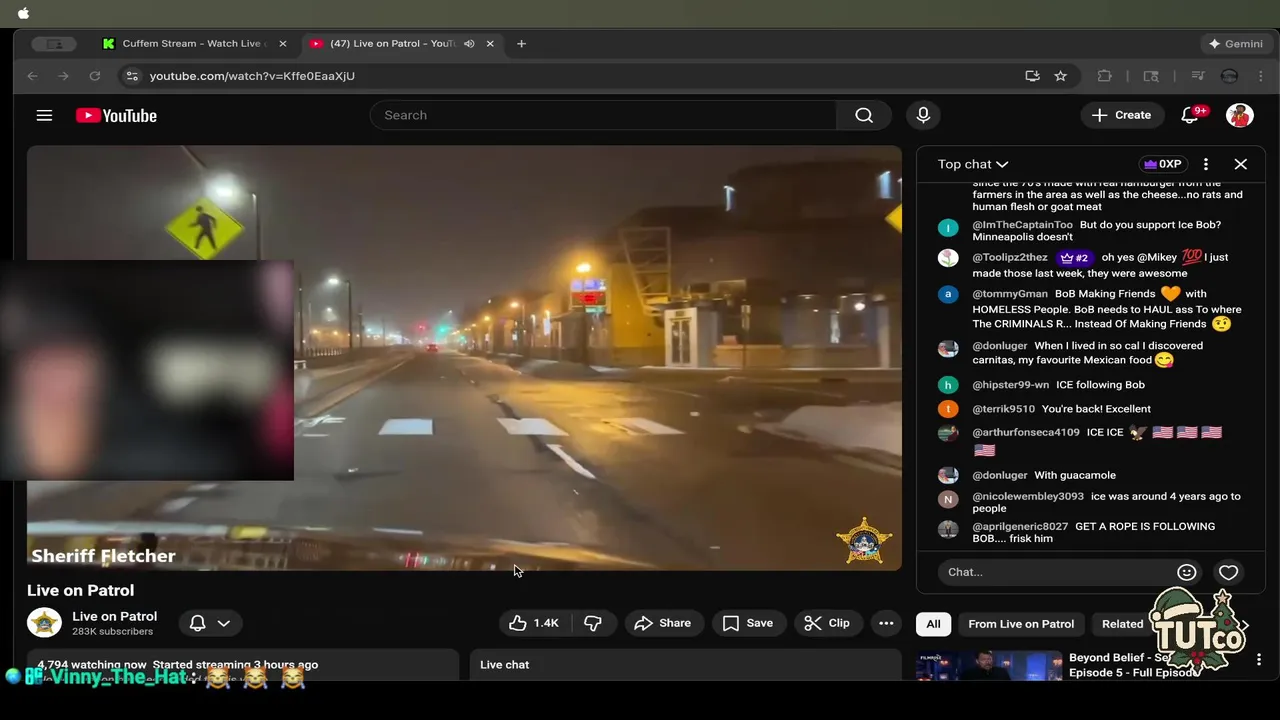
Task: Mute the audio-playing tab via speaker icon
Action: [469, 44]
